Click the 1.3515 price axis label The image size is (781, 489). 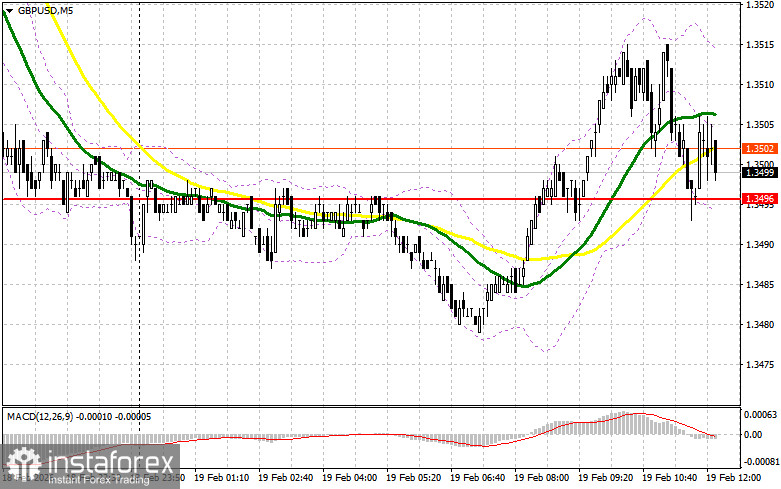point(760,44)
